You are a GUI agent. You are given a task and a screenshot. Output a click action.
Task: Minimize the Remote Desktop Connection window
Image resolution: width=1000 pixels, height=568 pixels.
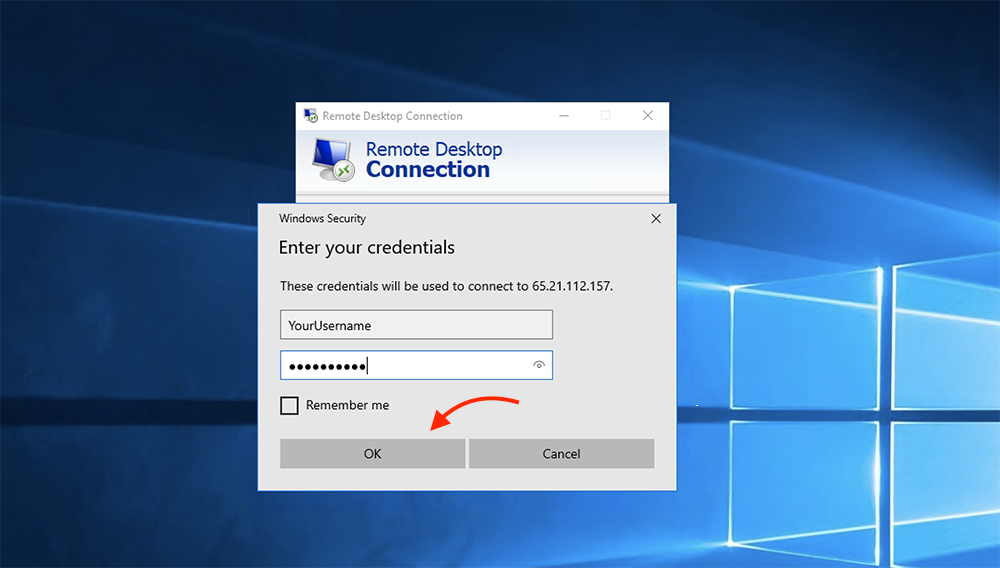coord(564,115)
